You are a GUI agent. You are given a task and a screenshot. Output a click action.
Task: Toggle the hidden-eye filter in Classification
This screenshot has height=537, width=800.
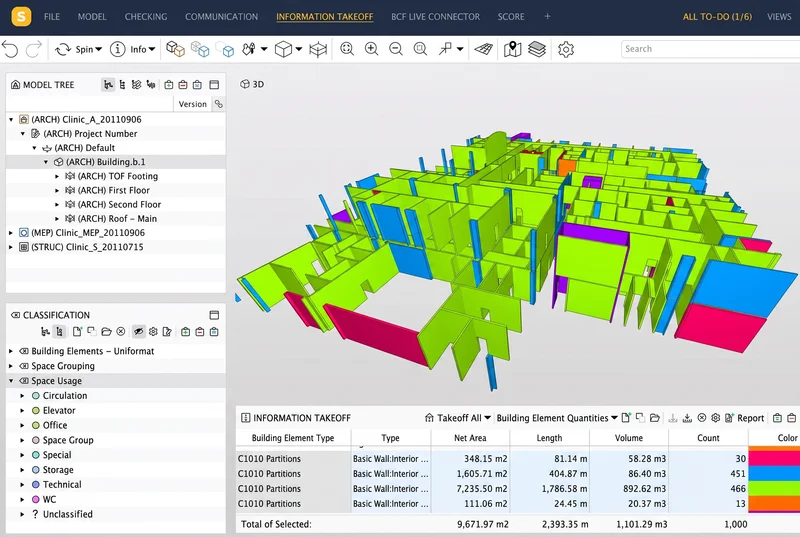coord(138,331)
